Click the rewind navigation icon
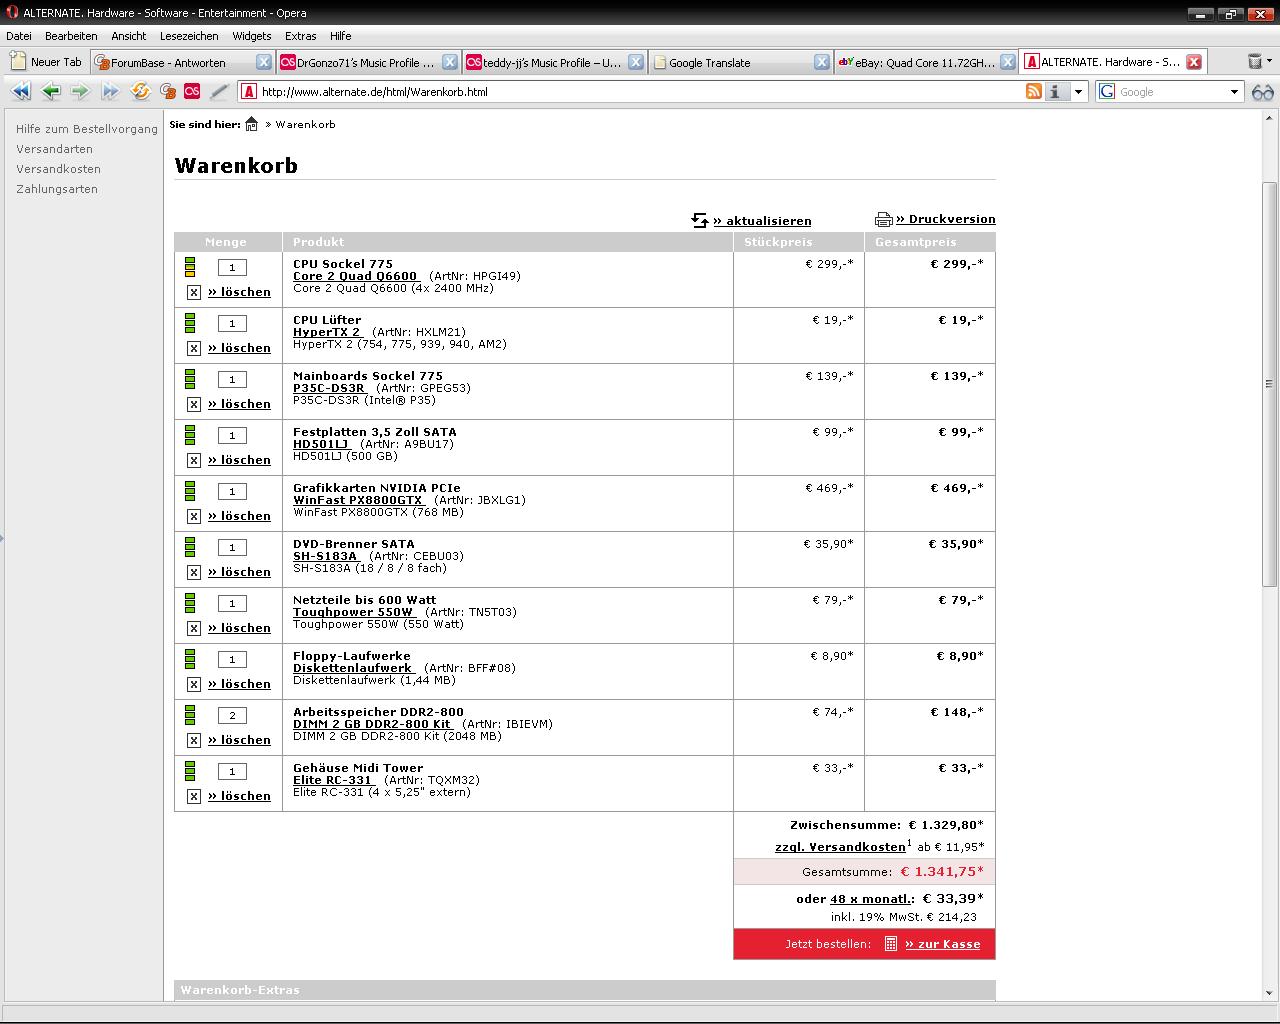The image size is (1280, 1024). [x=21, y=91]
